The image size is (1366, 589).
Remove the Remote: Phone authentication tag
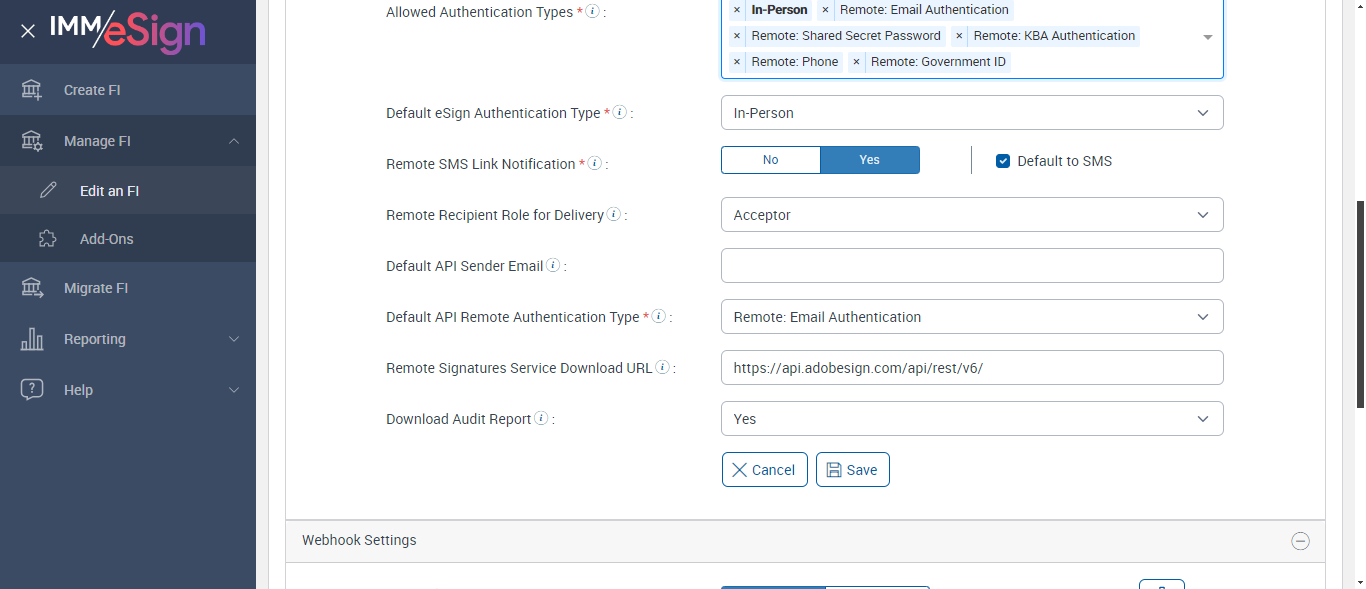[x=737, y=62]
